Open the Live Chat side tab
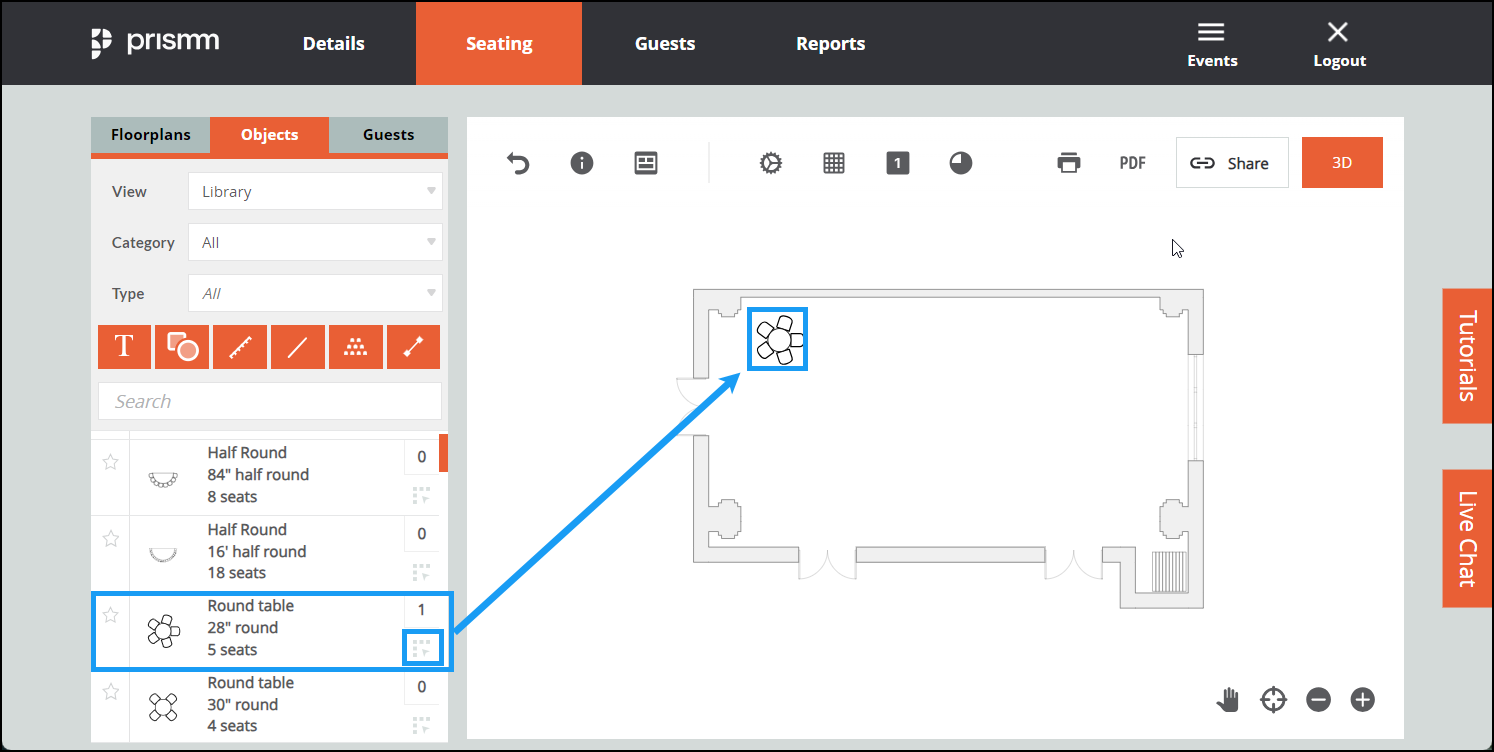Viewport: 1494px width, 752px height. click(1467, 538)
